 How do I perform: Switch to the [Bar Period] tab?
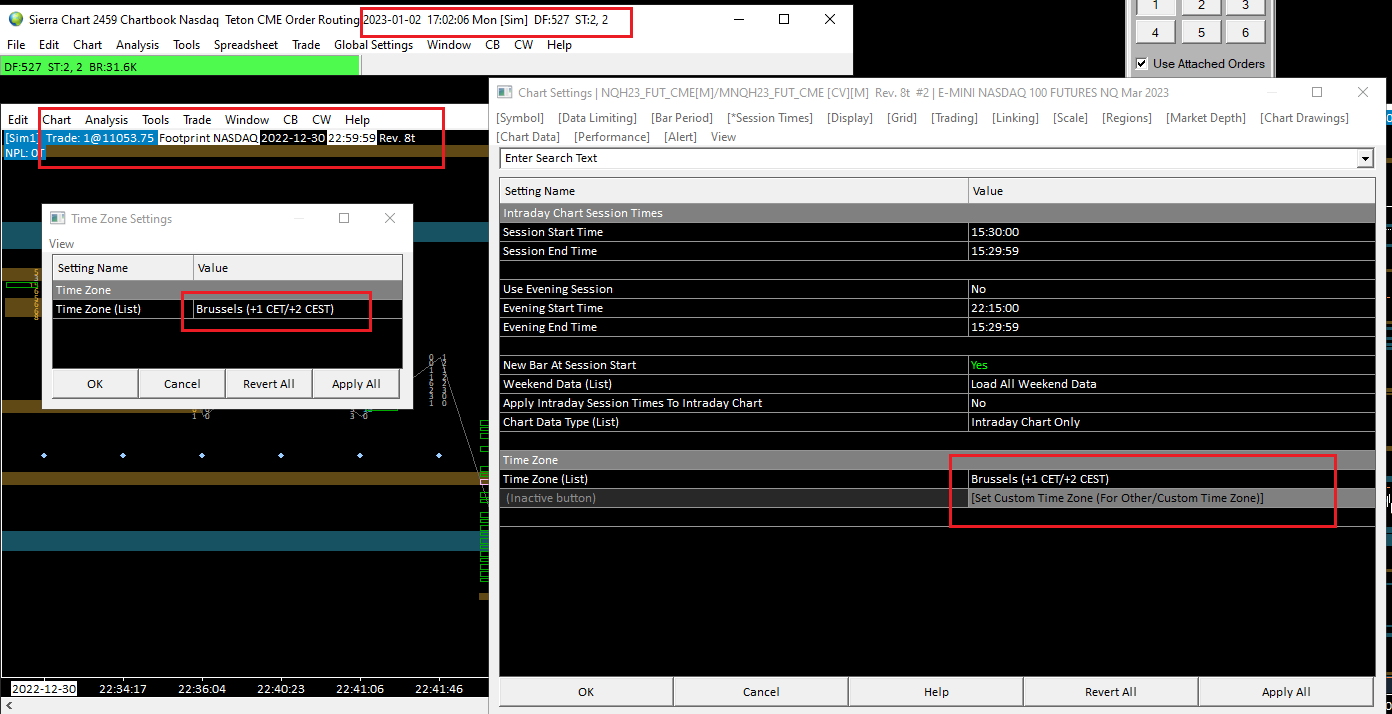(x=682, y=118)
